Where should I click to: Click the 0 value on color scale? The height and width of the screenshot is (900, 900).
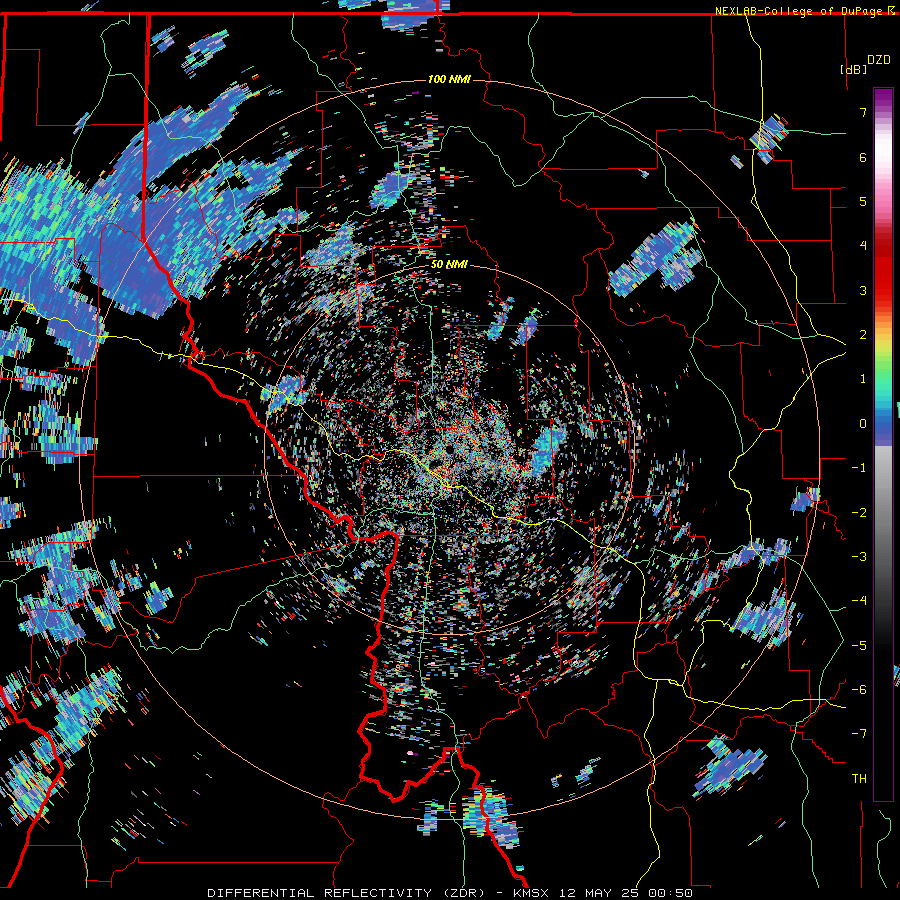863,424
